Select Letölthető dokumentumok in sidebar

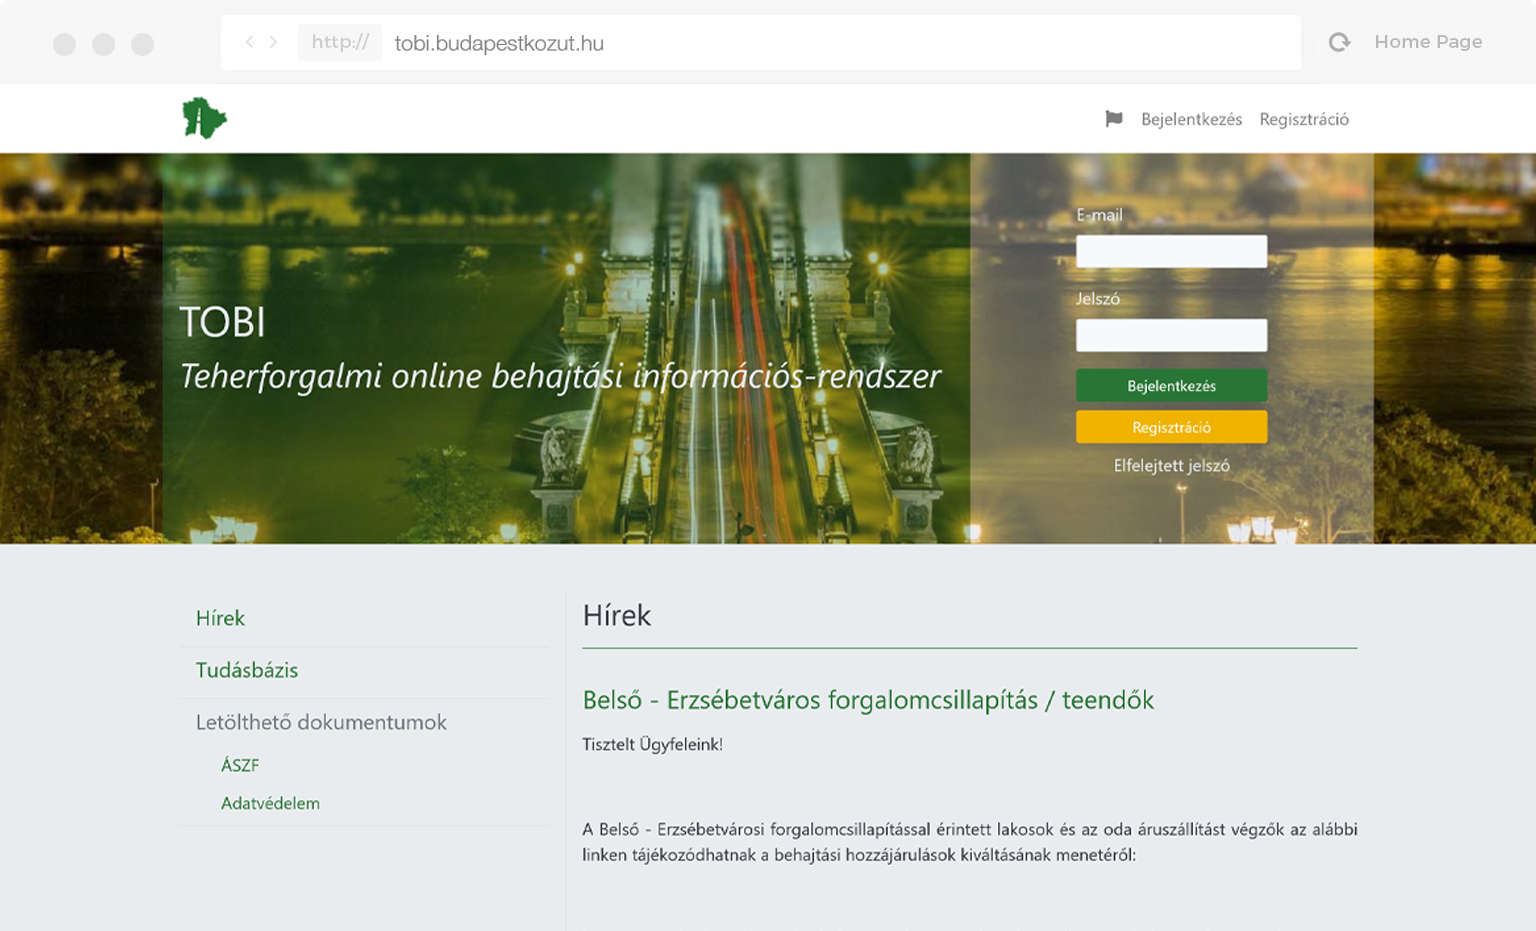tap(321, 722)
